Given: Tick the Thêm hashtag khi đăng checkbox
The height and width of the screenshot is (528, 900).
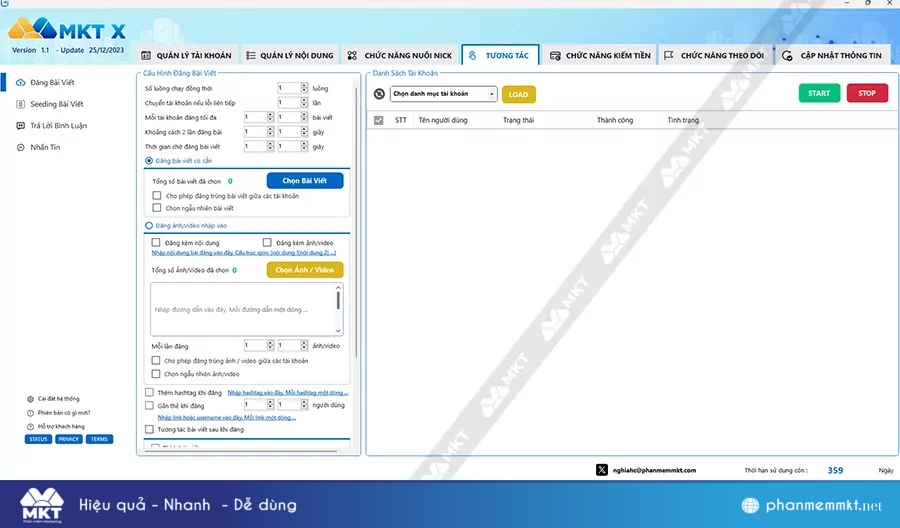Looking at the screenshot, I should [x=150, y=393].
